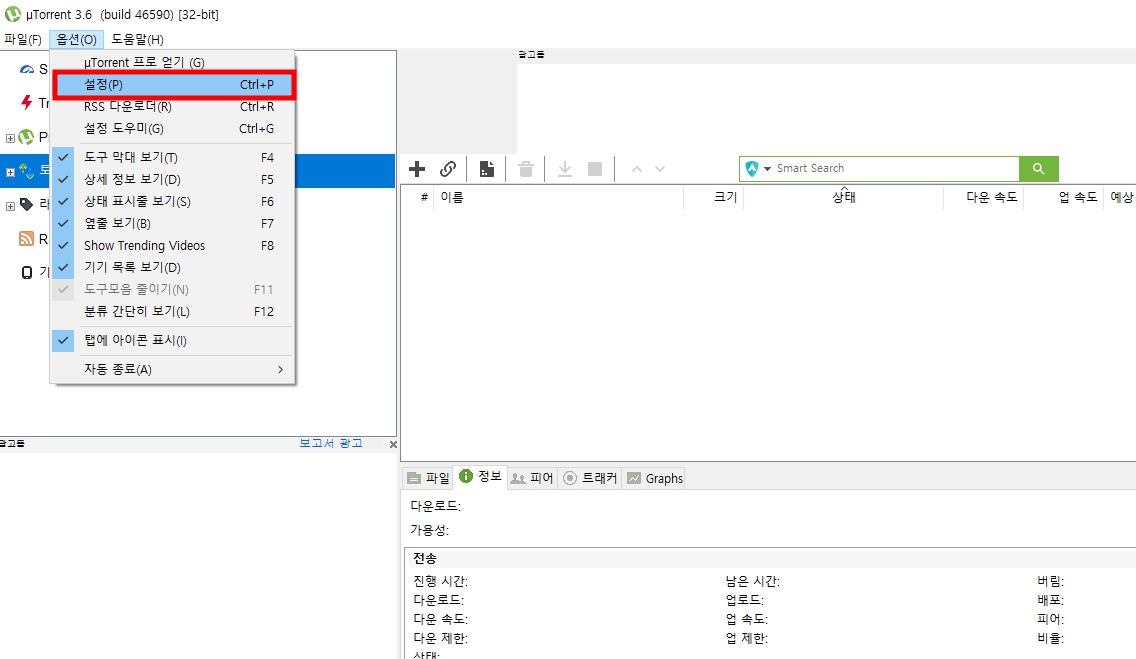The image size is (1136, 659).
Task: Open the 옵션(O) menu
Action: (77, 39)
